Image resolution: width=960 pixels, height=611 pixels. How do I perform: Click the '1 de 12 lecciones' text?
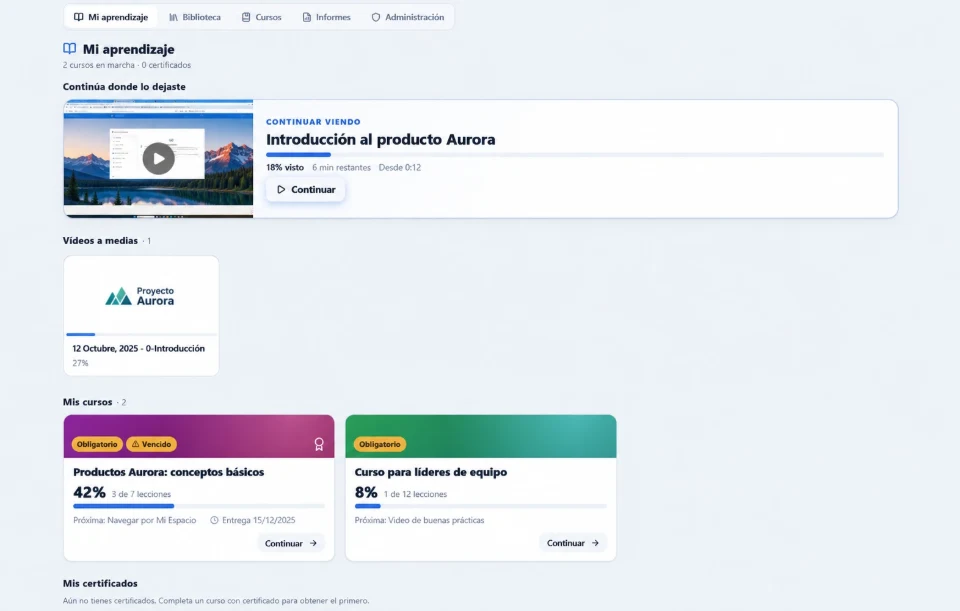(x=415, y=494)
